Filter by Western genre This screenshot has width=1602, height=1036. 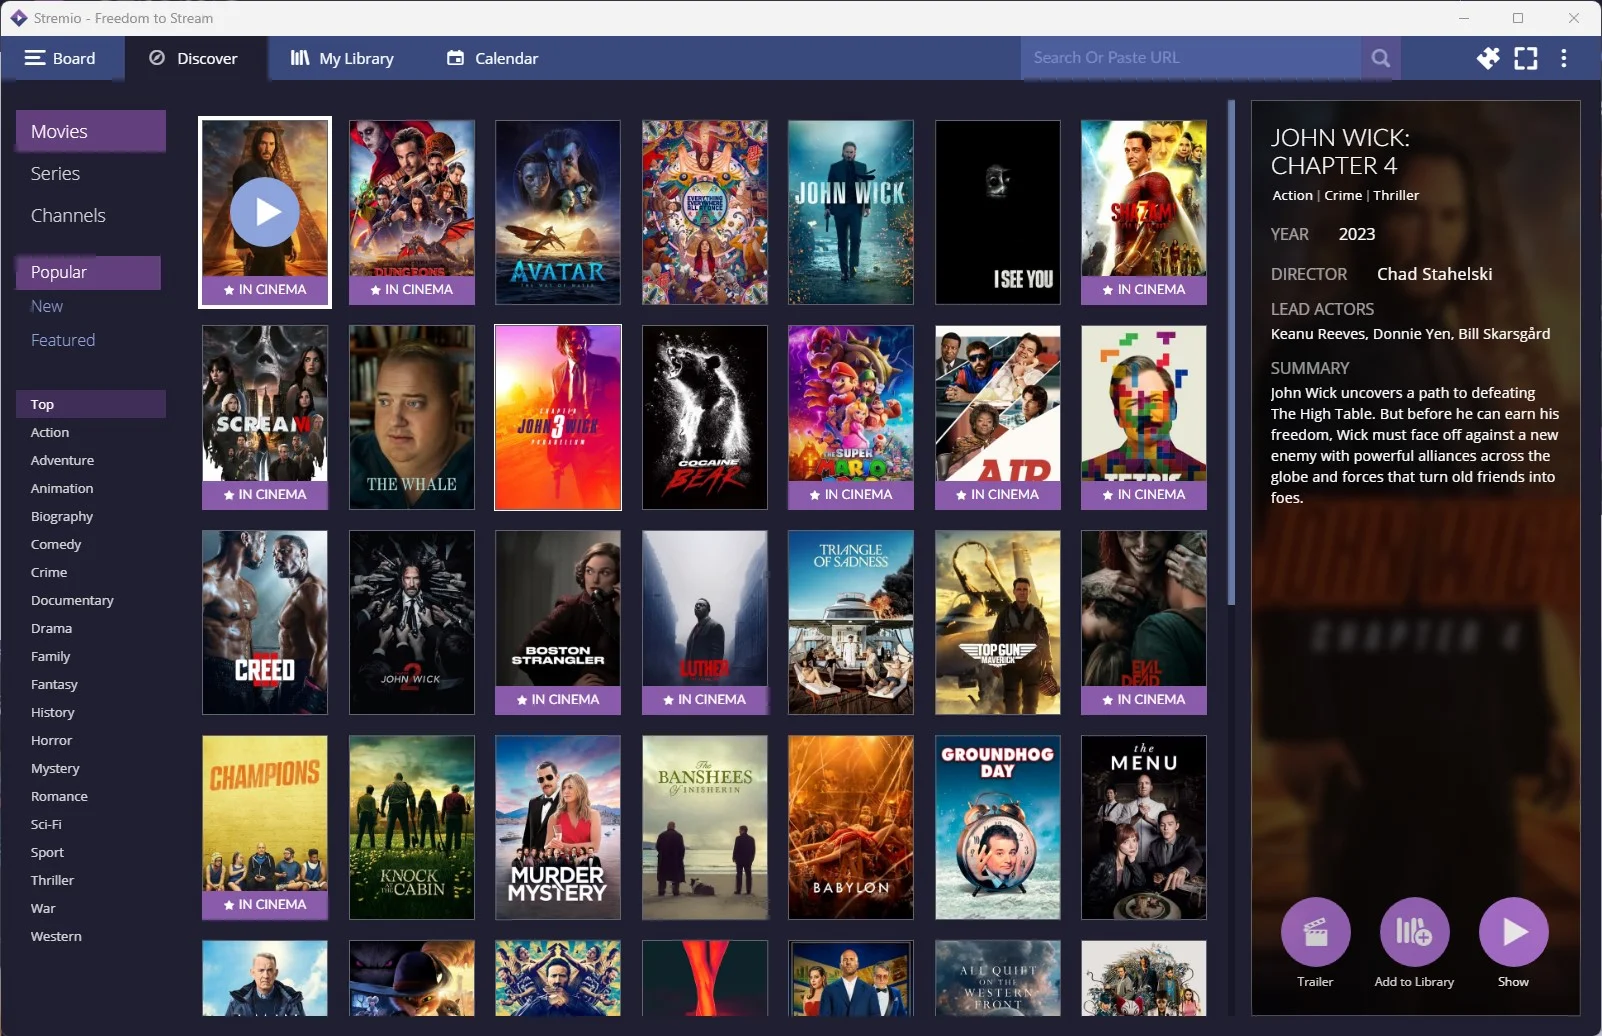click(56, 936)
